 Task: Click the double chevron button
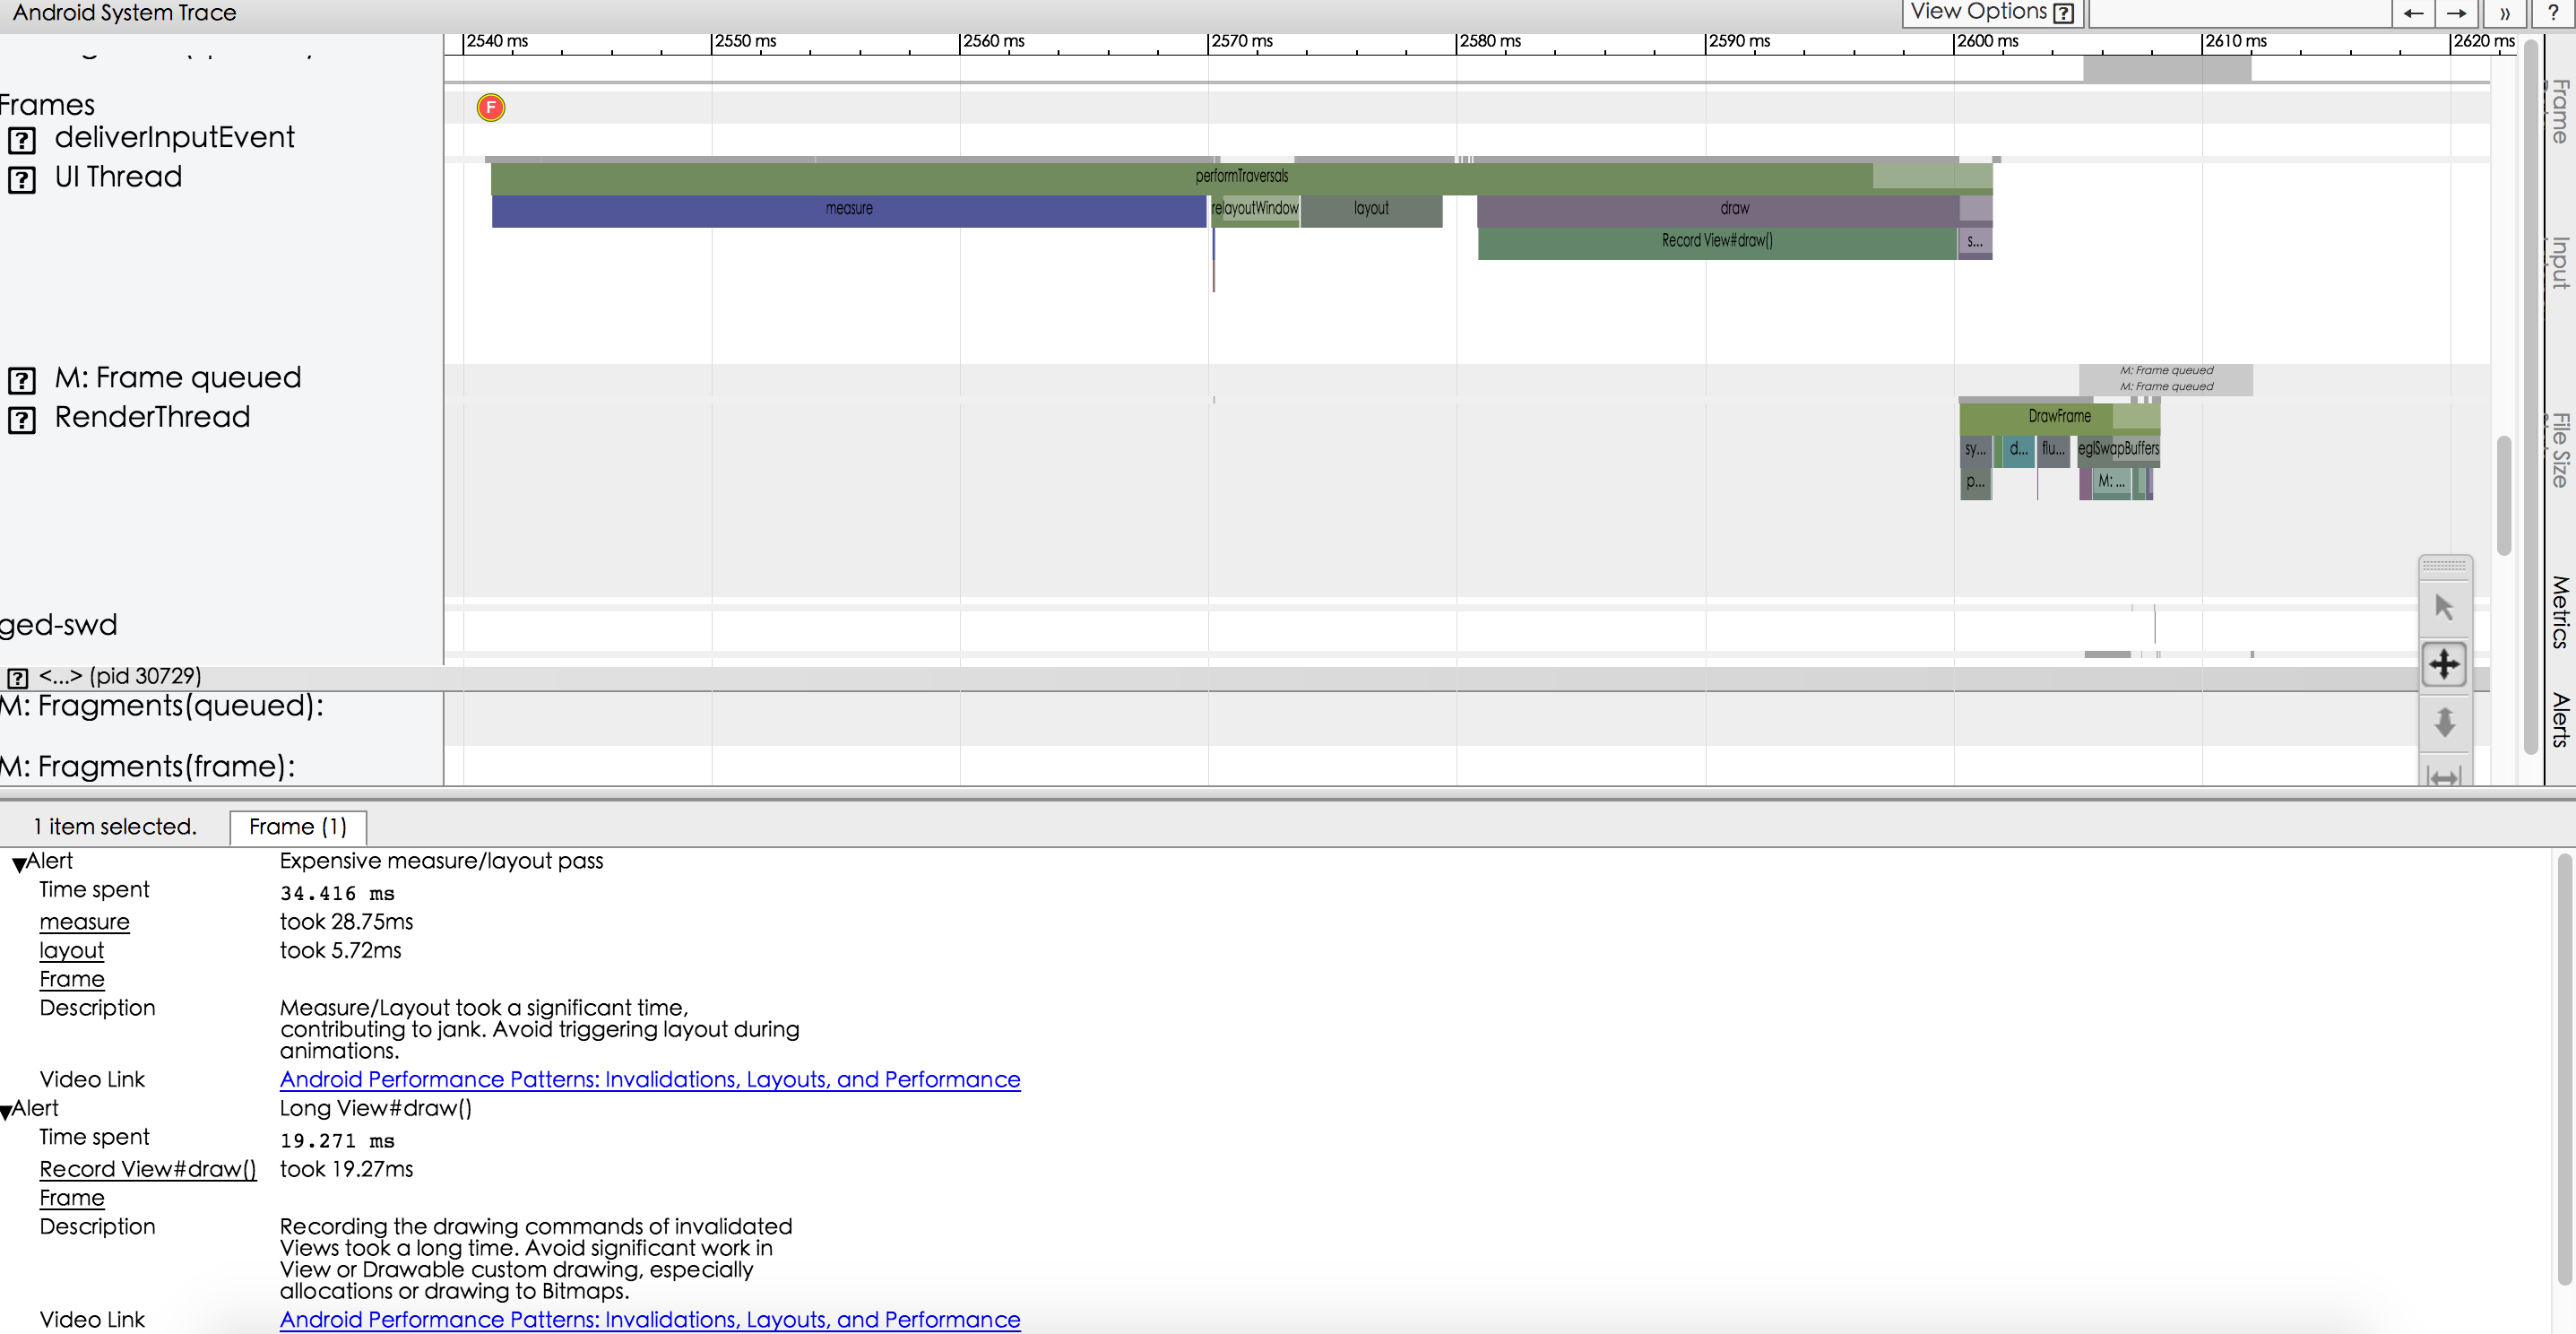click(2504, 13)
